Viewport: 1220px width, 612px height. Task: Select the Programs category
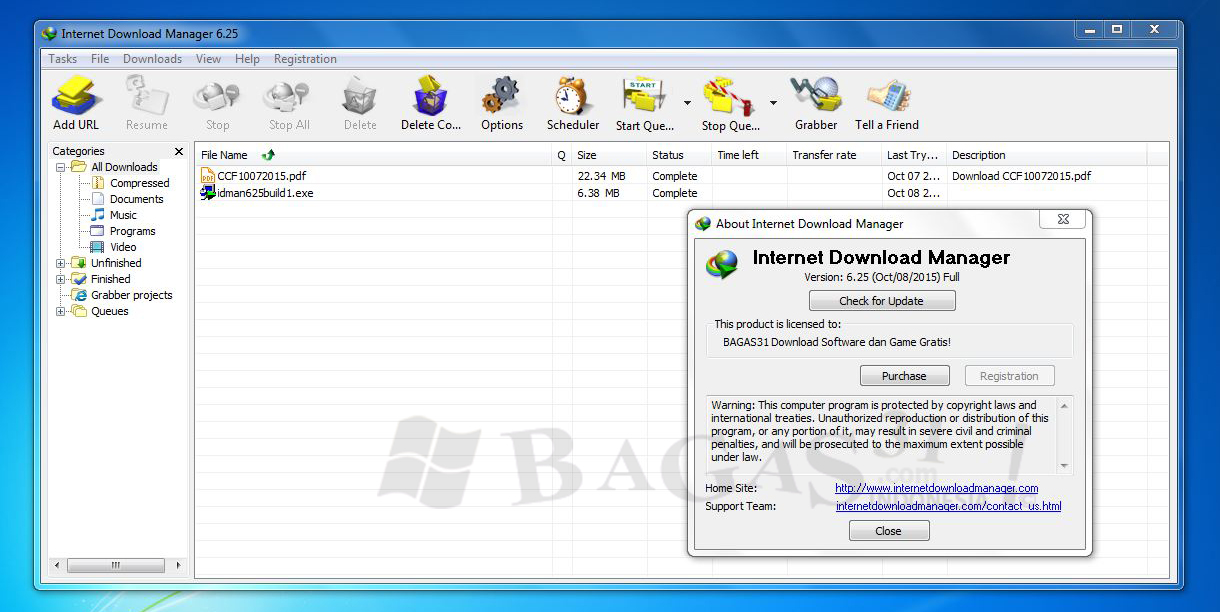pos(132,231)
